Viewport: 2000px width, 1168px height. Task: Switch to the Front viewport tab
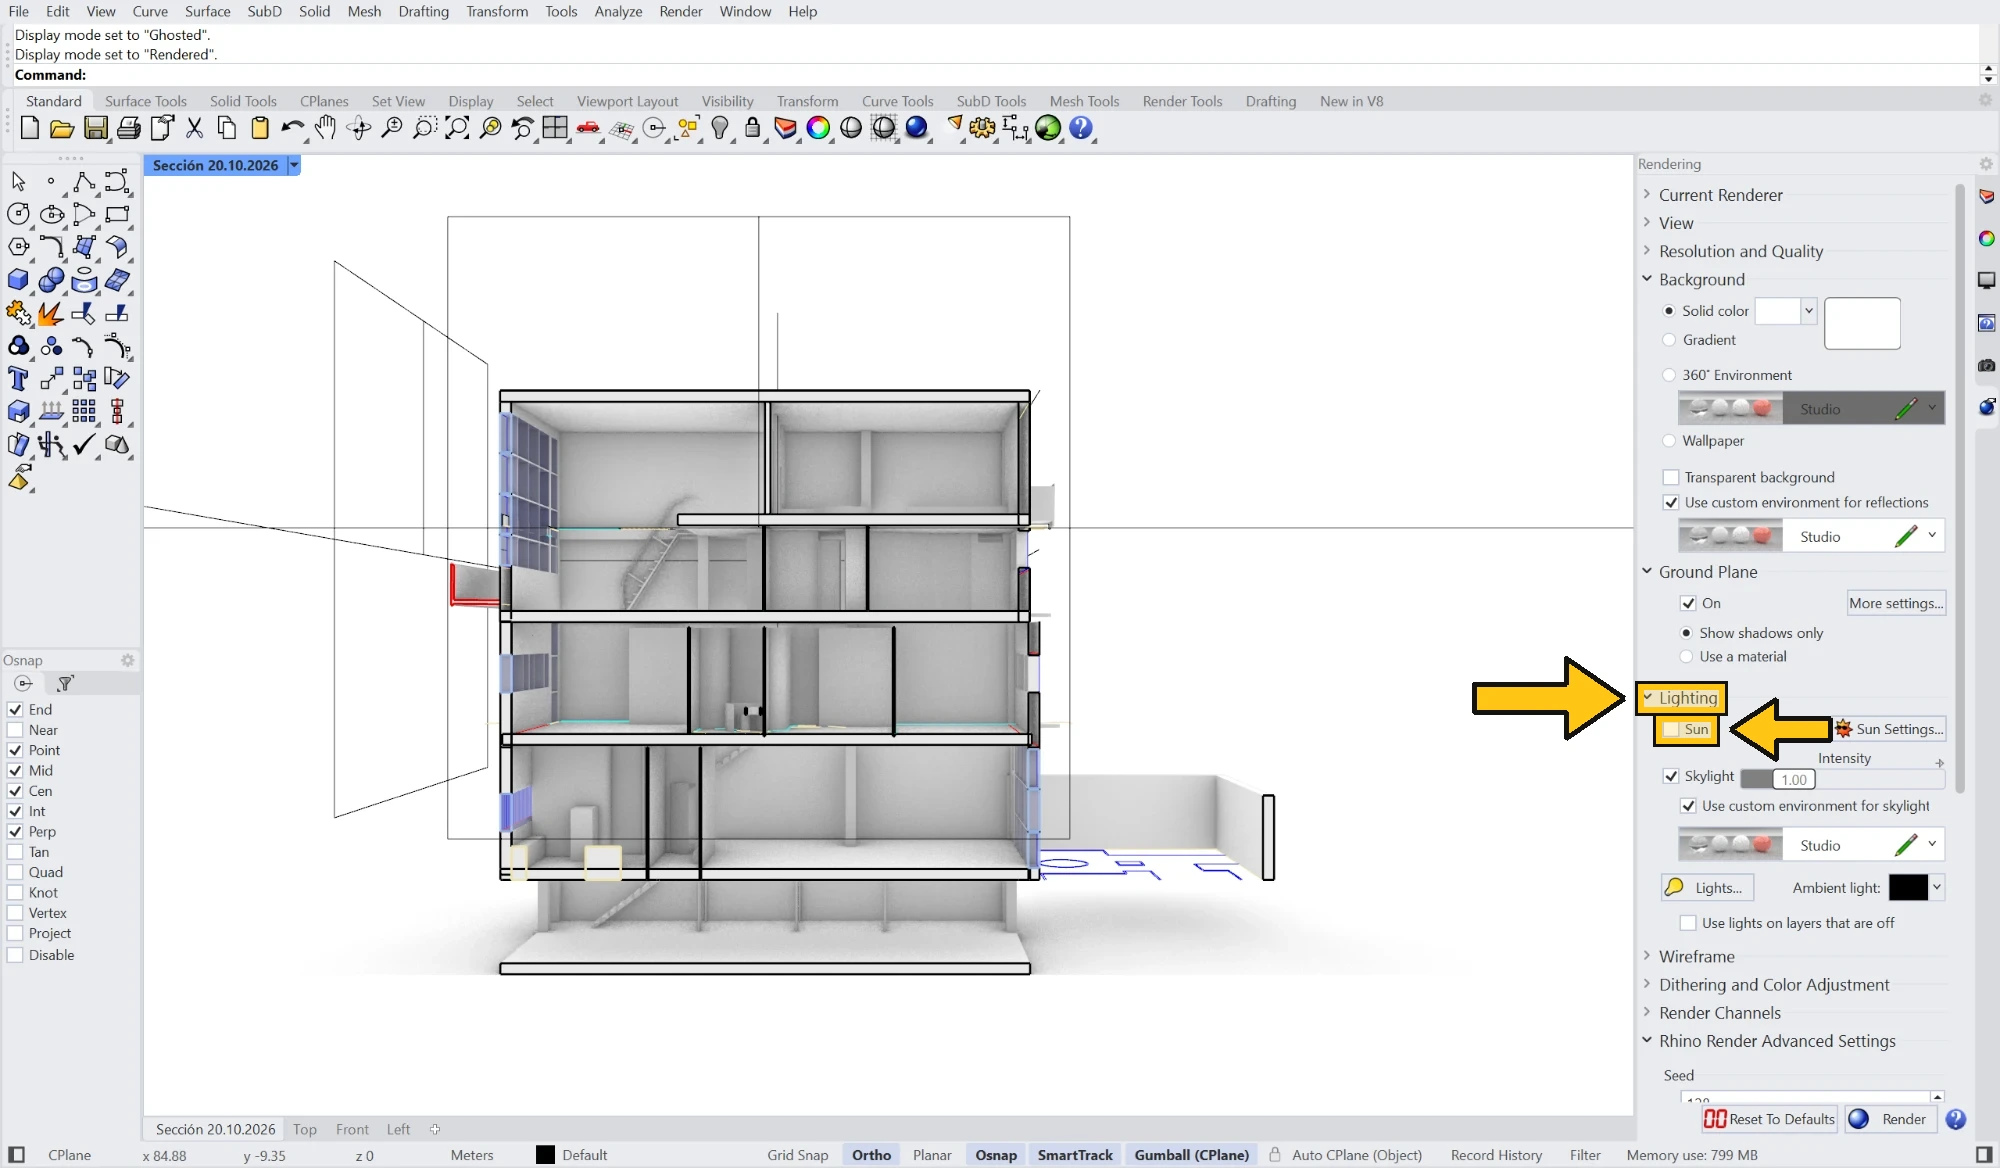click(352, 1129)
